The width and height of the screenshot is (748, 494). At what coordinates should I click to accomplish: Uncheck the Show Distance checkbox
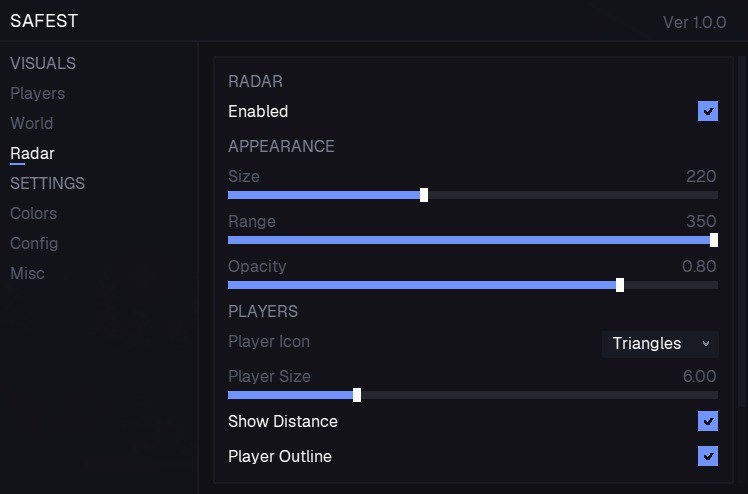tap(708, 421)
